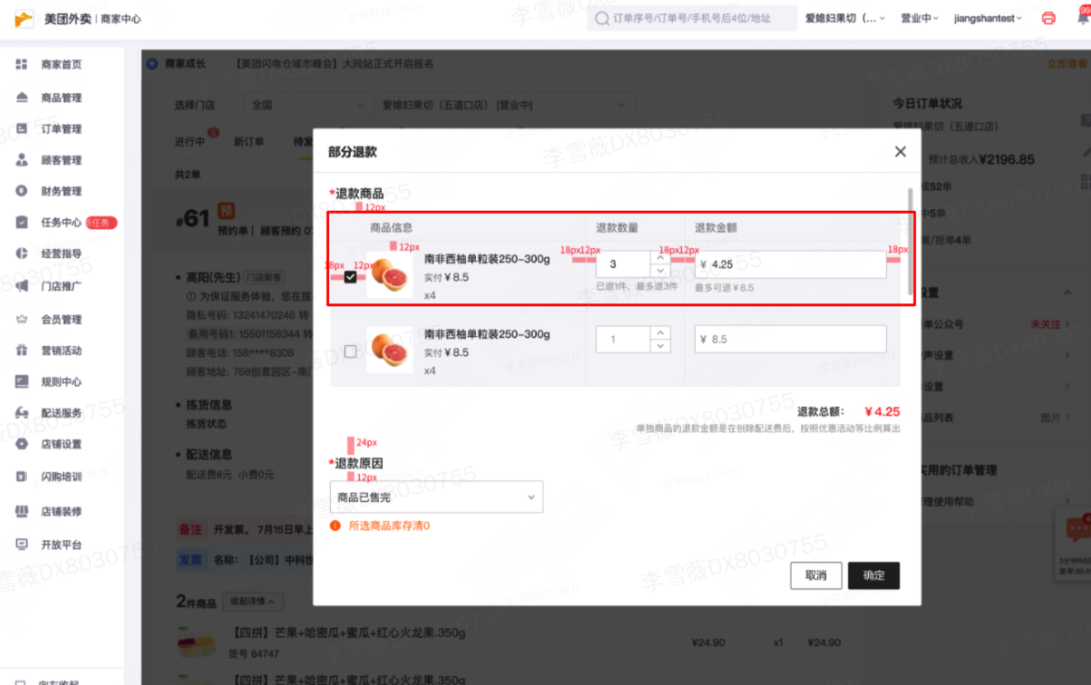This screenshot has height=685, width=1091.
Task: Click the refund amount field showing 4.25
Action: (x=790, y=265)
